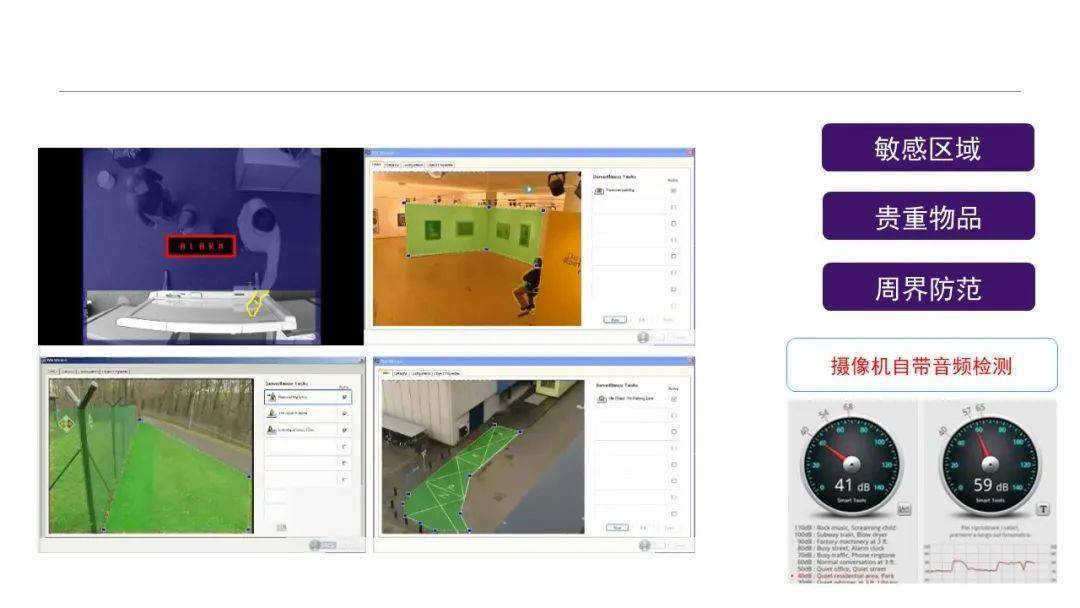Toggle first task checkbox in fence window
This screenshot has height=608, width=1080.
click(345, 398)
